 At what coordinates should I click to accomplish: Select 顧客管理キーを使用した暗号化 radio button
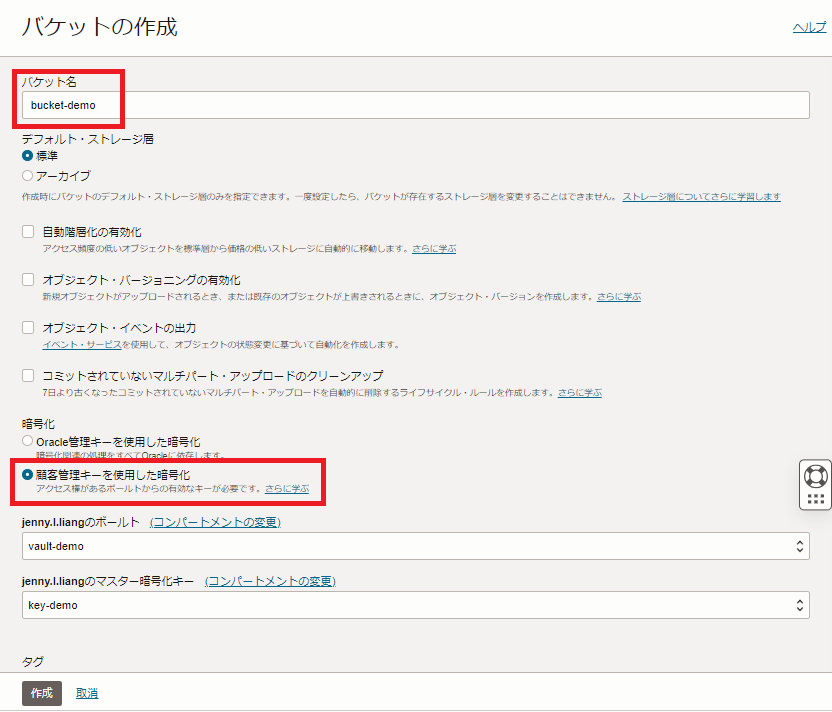(28, 474)
